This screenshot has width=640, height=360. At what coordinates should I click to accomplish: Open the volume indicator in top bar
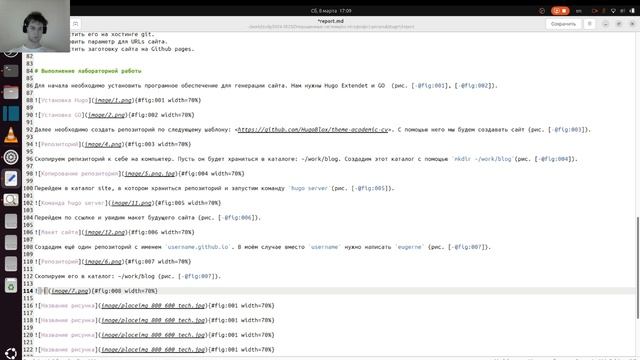coord(622,11)
